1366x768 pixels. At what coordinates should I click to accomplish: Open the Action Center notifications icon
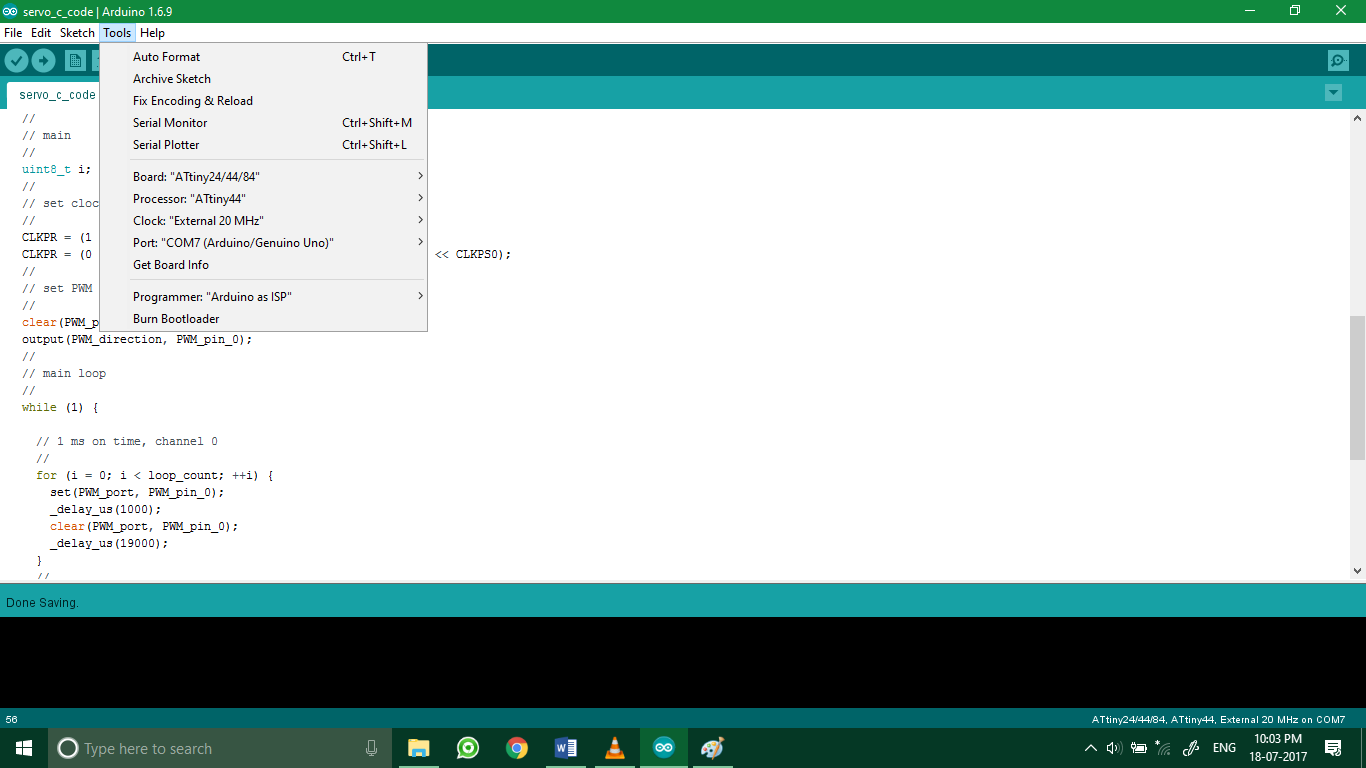click(x=1333, y=748)
